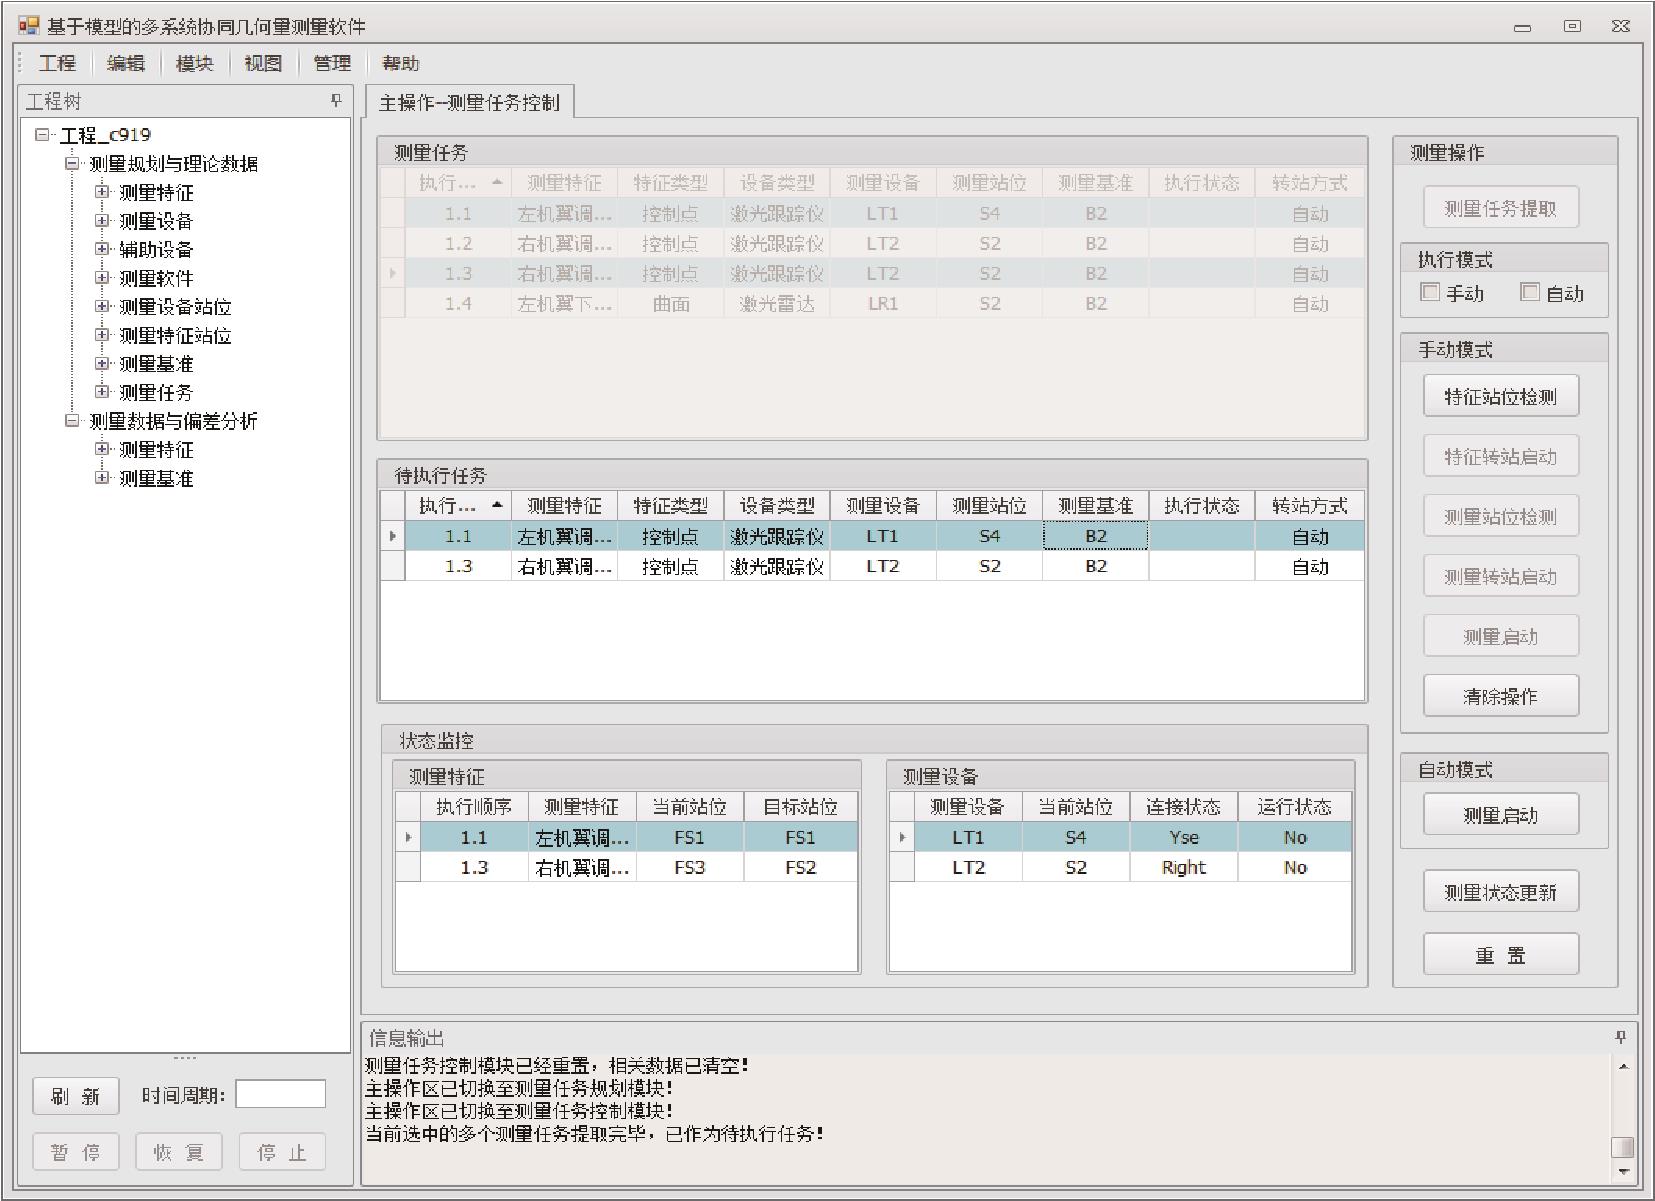Select the 主操作--测量任务控制 tab
Screen dimensions: 1655x1201
[469, 102]
